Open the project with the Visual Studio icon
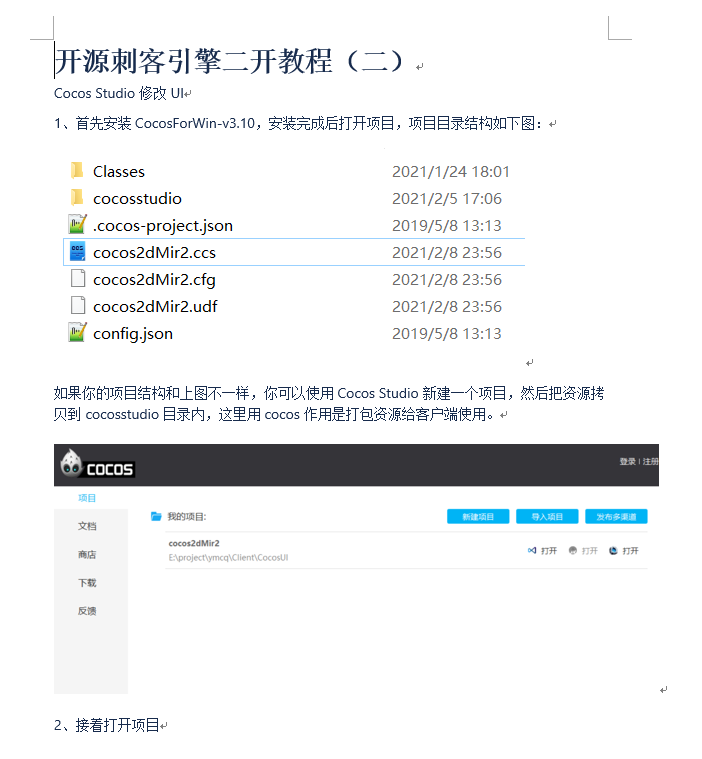Image resolution: width=702 pixels, height=759 pixels. (x=532, y=550)
